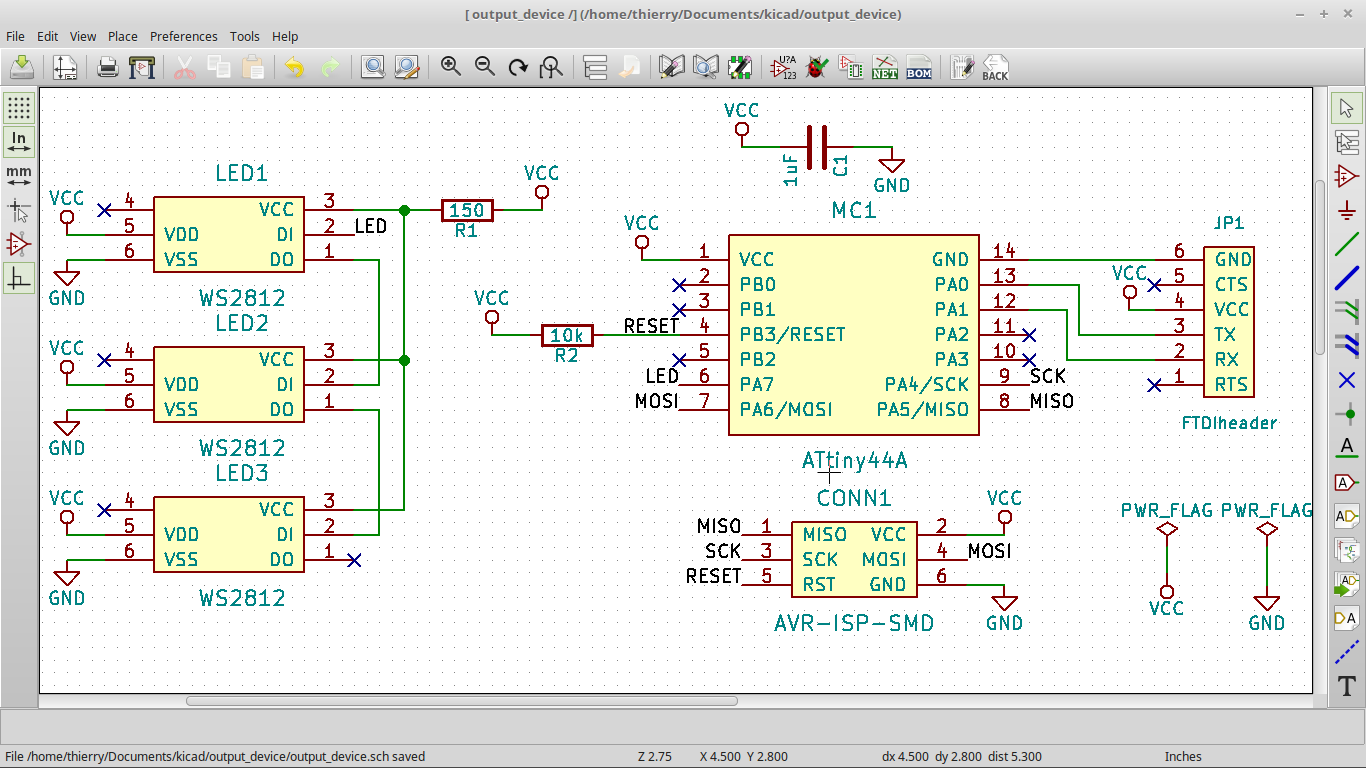The image size is (1366, 768).
Task: Zoom out of the schematic
Action: [485, 67]
